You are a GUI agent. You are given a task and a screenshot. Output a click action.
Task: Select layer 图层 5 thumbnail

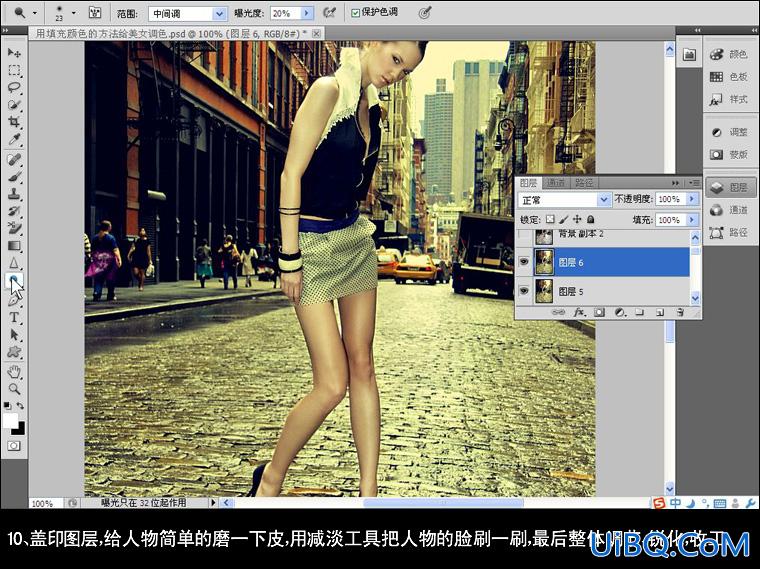tap(544, 291)
